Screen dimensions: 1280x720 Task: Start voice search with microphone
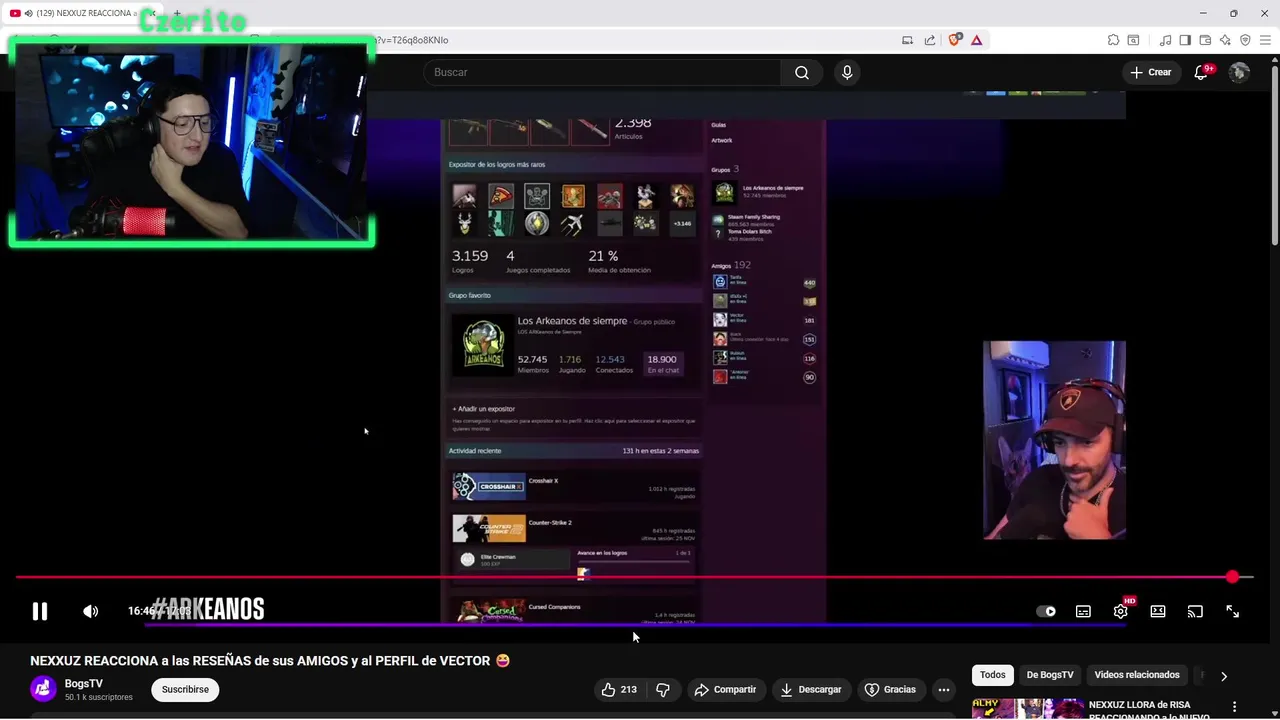(847, 72)
